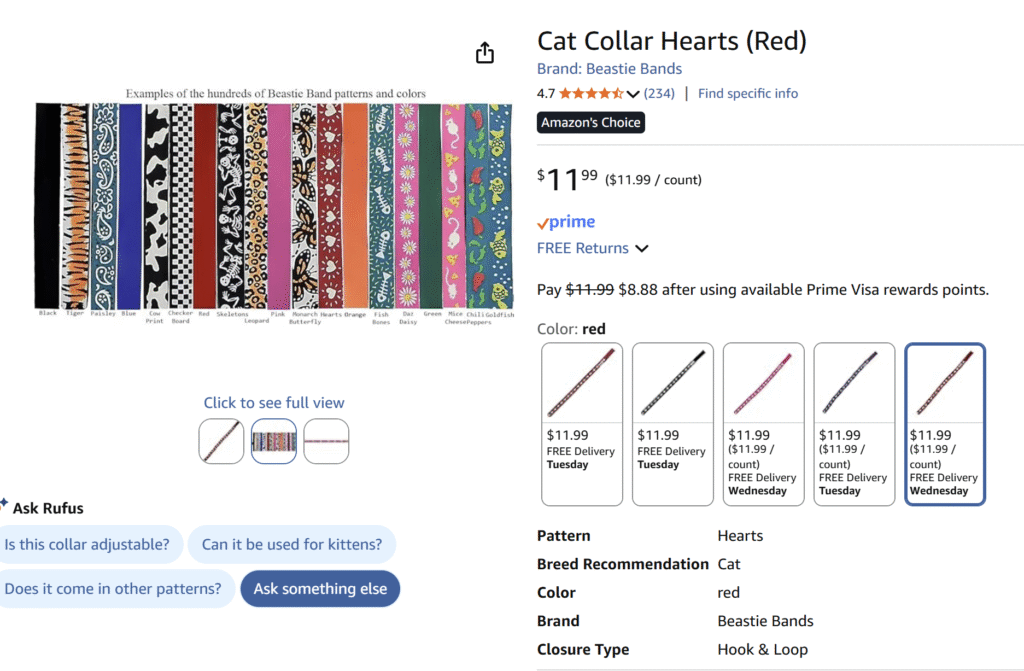The width and height of the screenshot is (1024, 671).
Task: Click the Amazon's Choice badge
Action: click(x=591, y=123)
